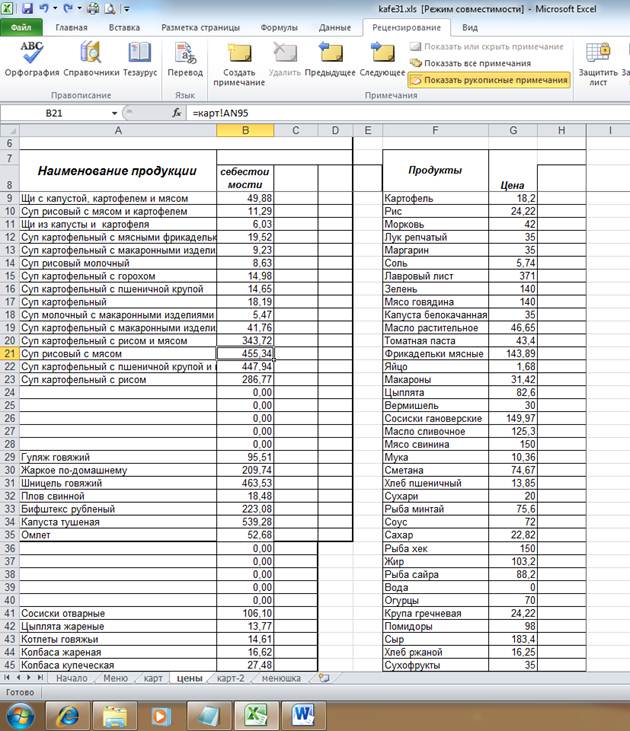Open the quick access toolbar customize dropdown

(127, 8)
